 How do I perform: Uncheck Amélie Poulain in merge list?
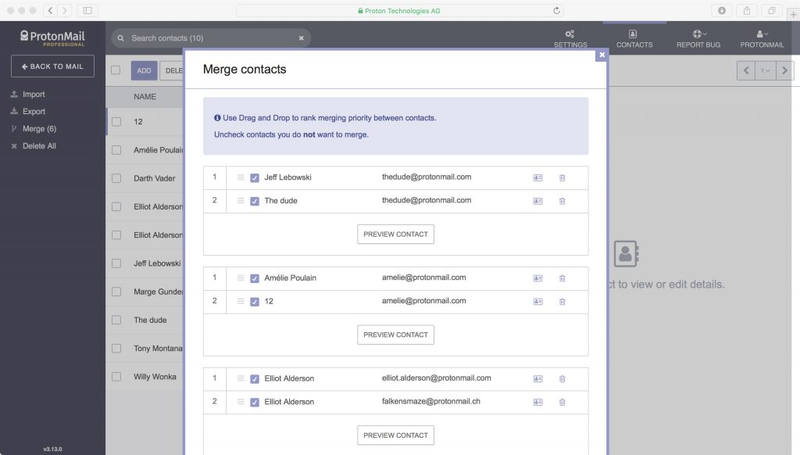(255, 279)
